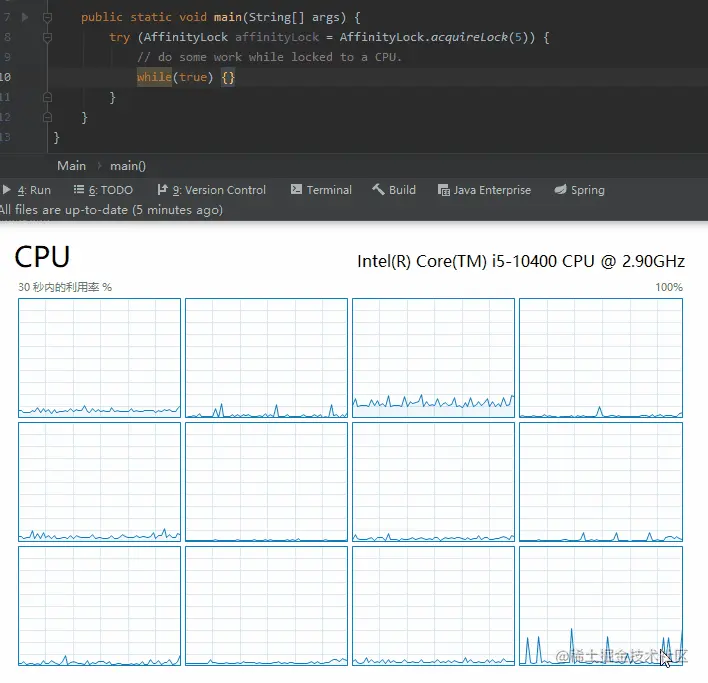Collapse the try block fold marker on line 8
Screen dimensions: 708x683
pos(47,37)
